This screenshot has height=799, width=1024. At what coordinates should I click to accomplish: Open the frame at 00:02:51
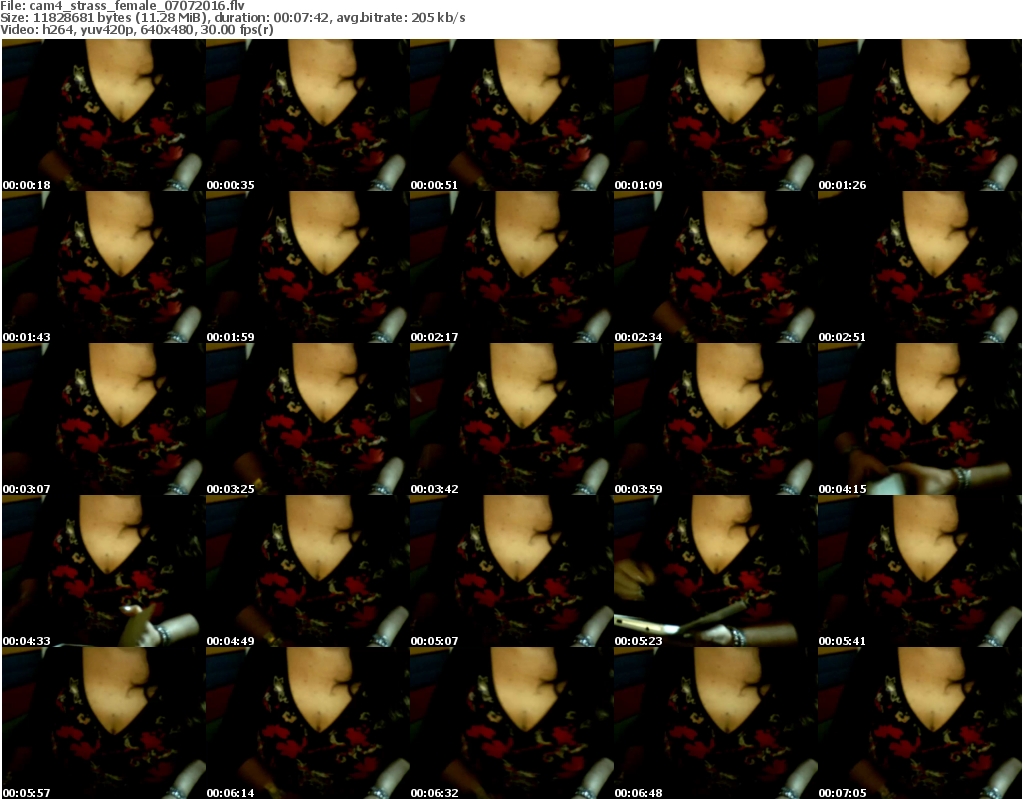click(920, 267)
